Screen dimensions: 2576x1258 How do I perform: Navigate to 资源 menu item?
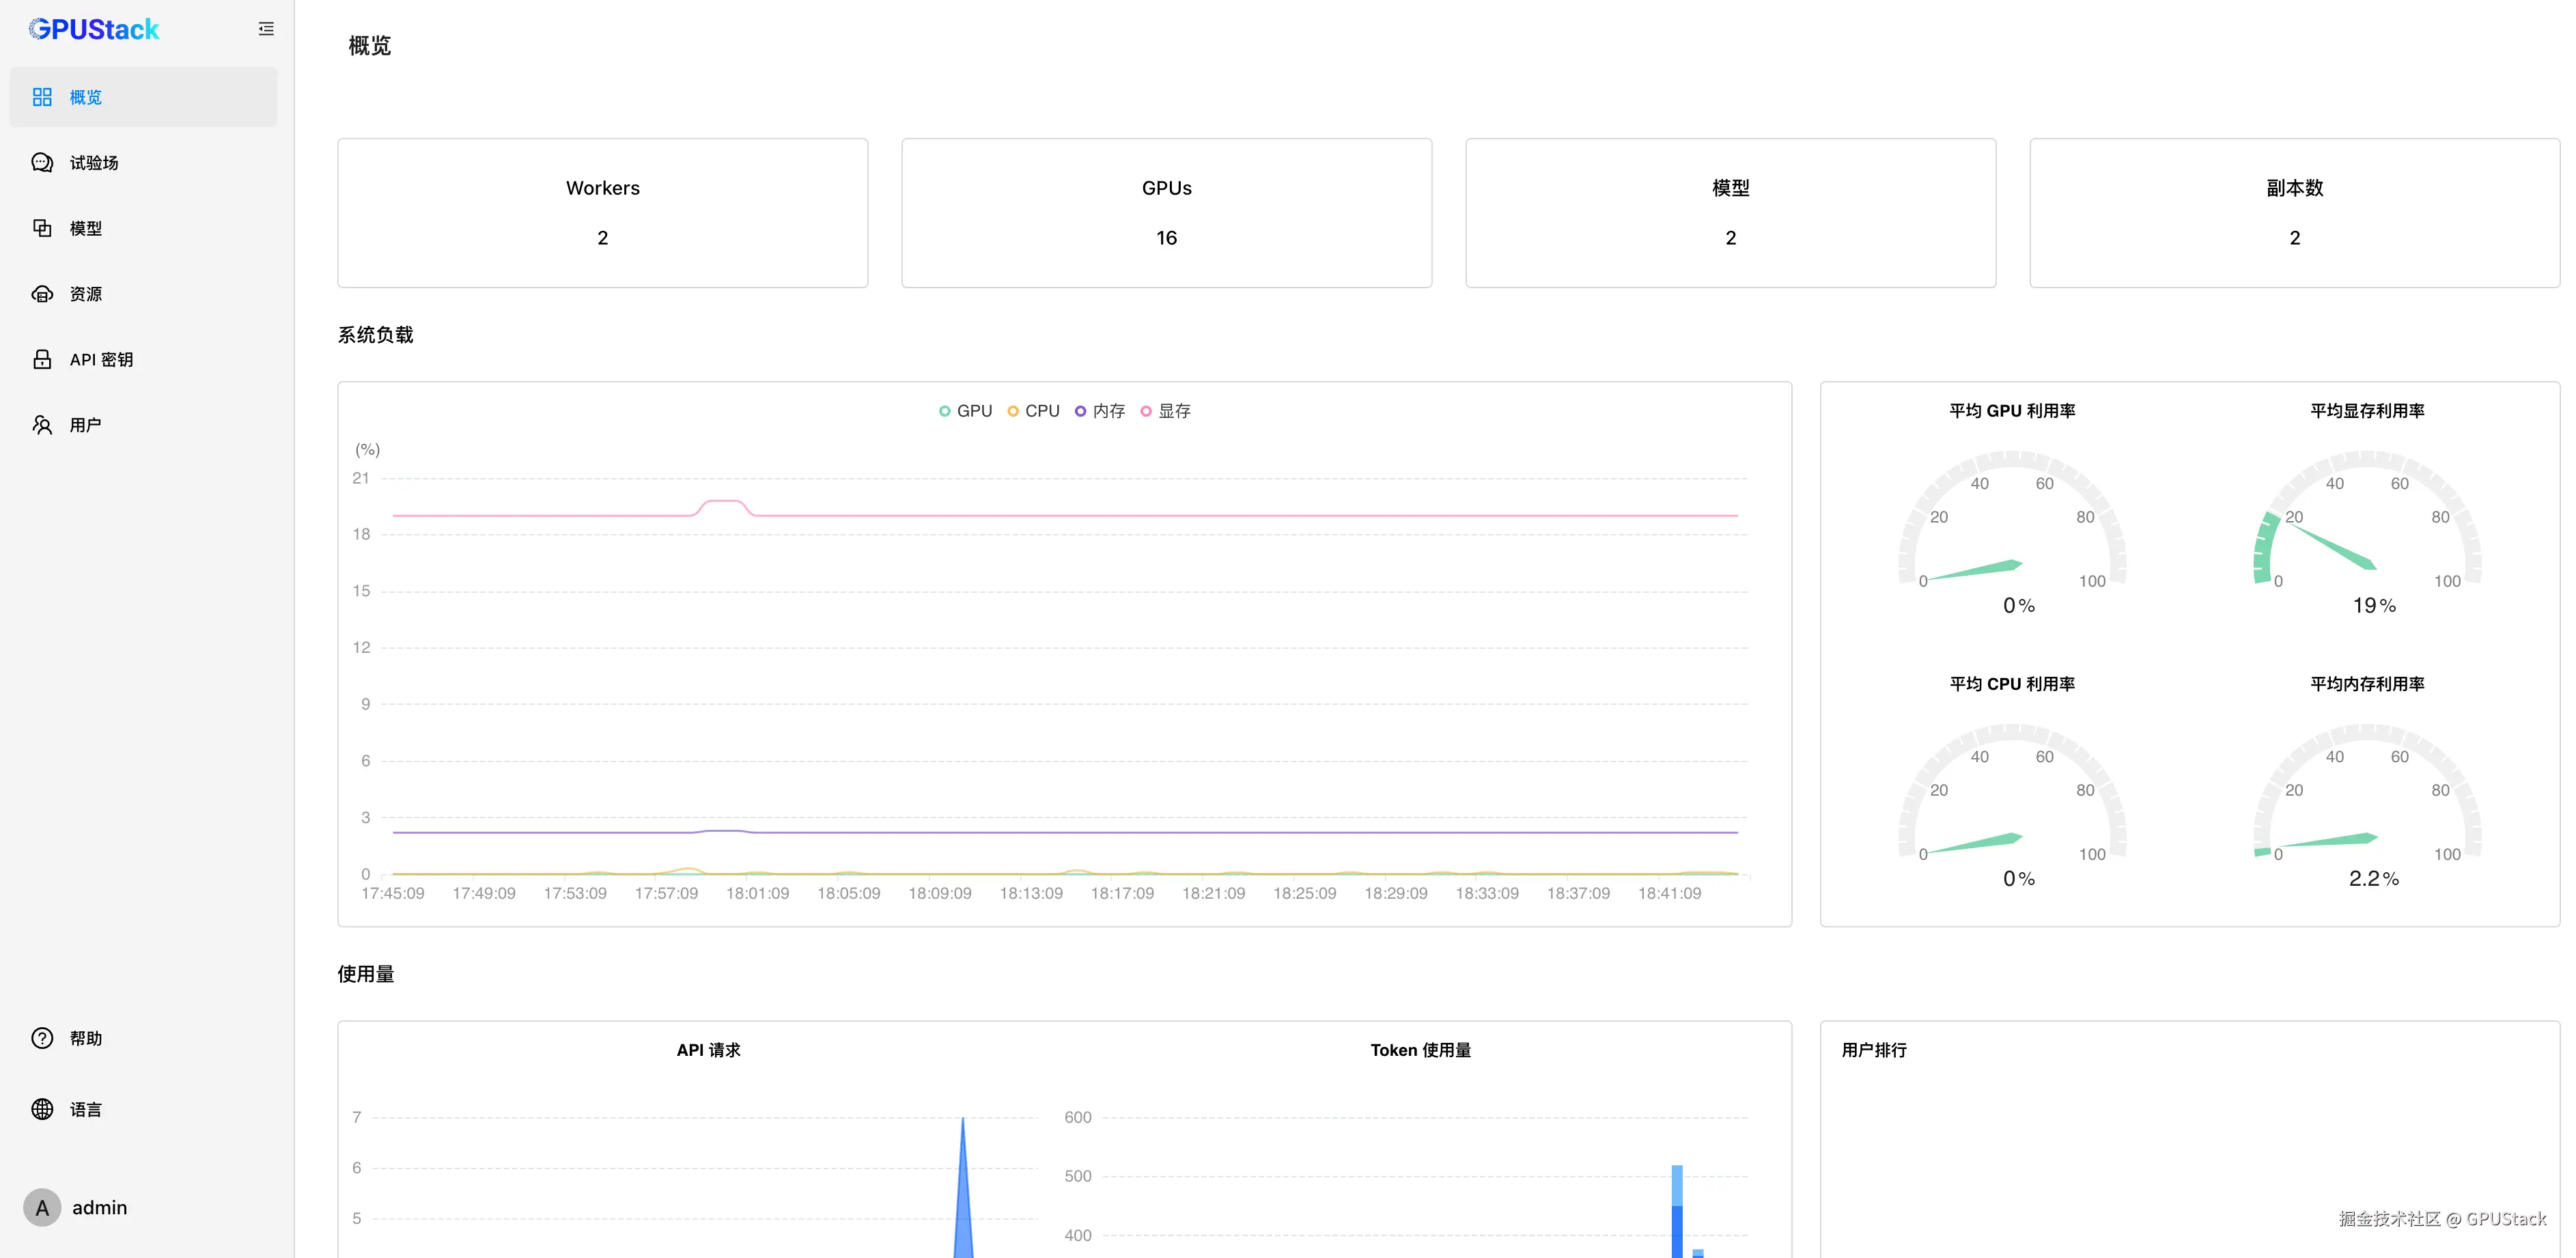click(x=86, y=294)
